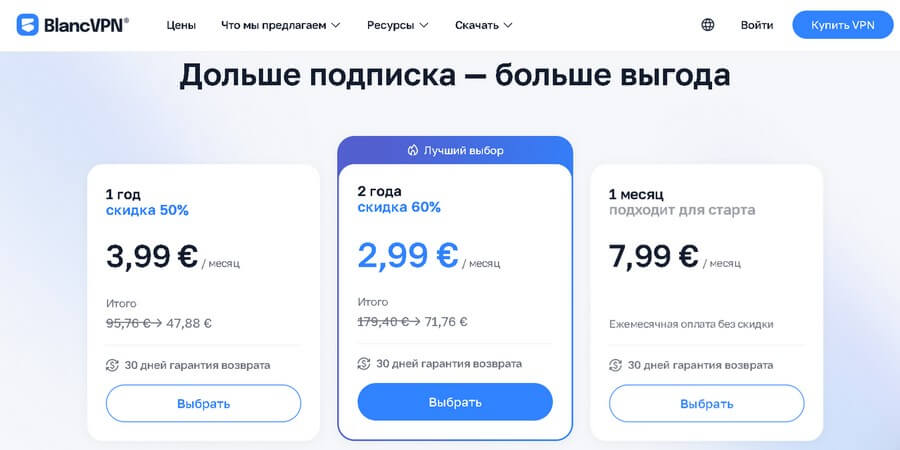Click the Войти link
900x450 pixels.
[x=757, y=25]
